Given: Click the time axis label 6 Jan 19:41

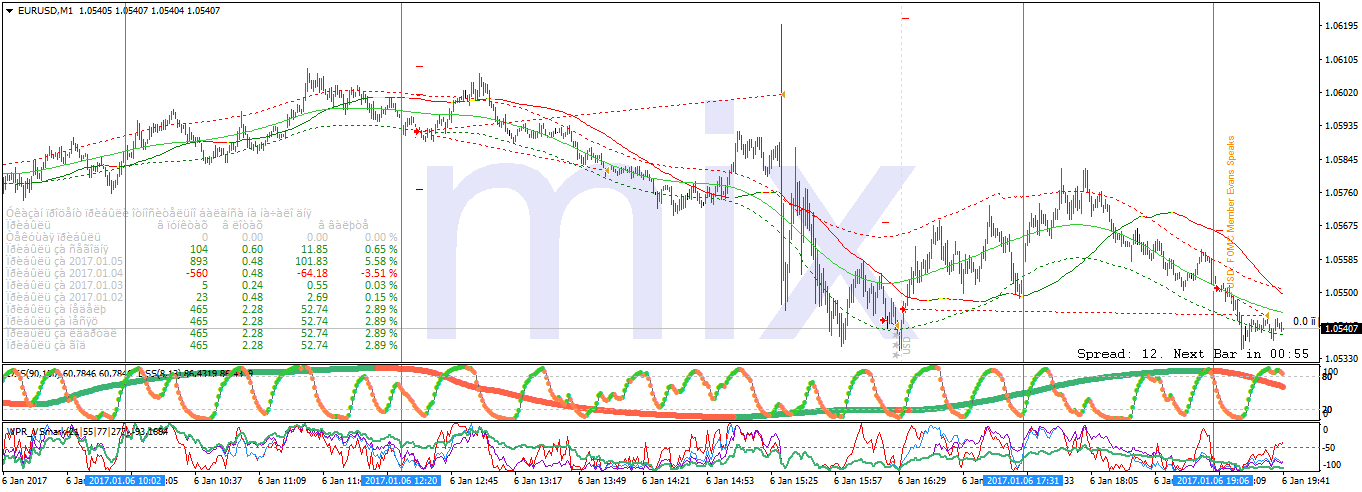Looking at the screenshot, I should (1306, 481).
